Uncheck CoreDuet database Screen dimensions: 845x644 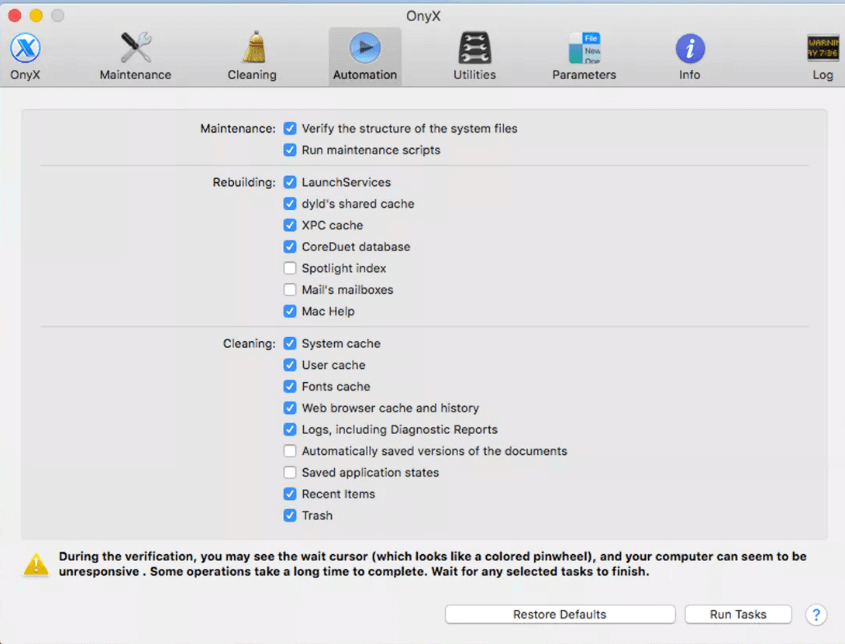[290, 247]
